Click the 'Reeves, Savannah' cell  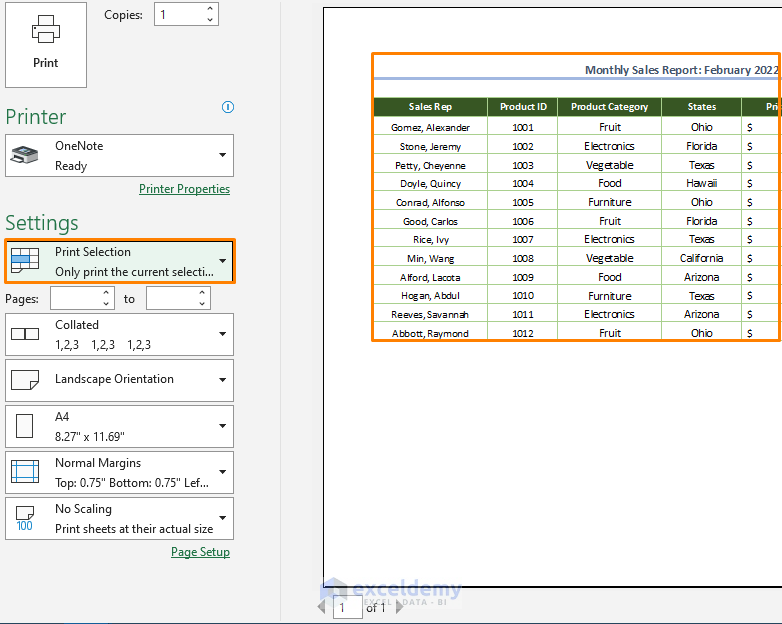coord(430,314)
